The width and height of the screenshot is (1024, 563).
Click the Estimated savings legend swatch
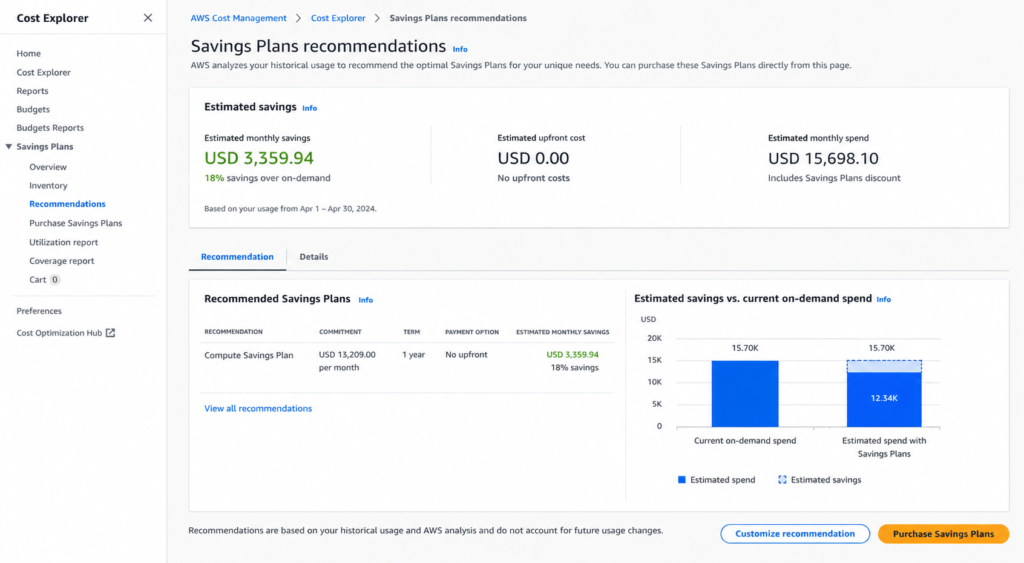click(x=782, y=479)
